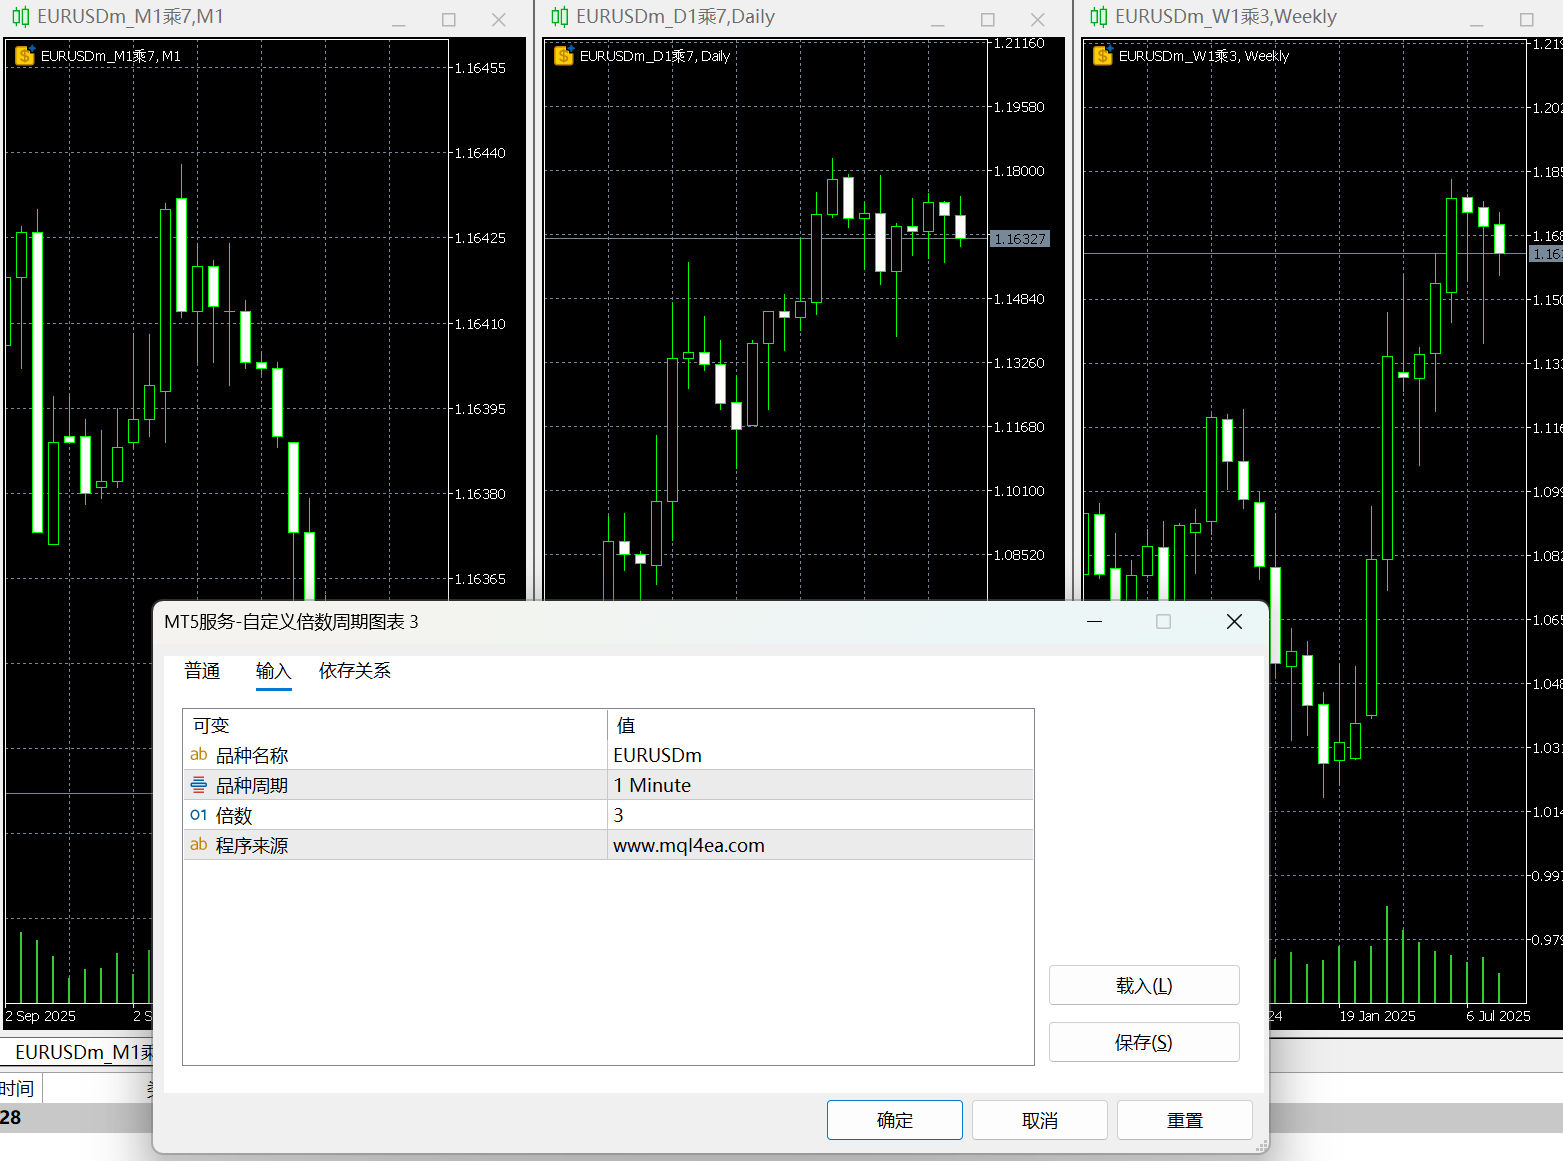The height and width of the screenshot is (1161, 1563).
Task: Select the 输入 tab
Action: click(x=273, y=671)
